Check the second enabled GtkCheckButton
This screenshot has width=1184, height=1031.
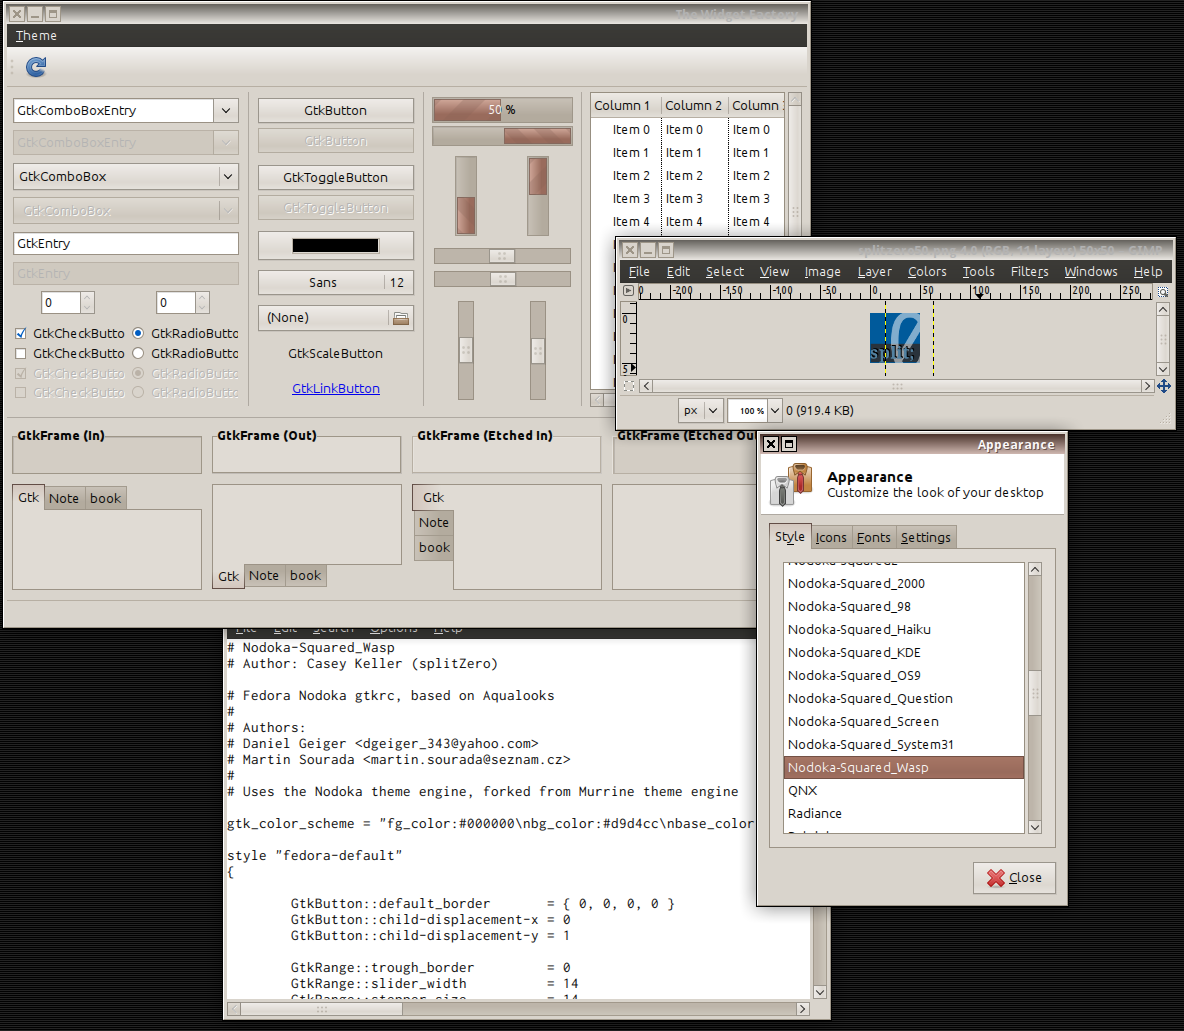point(21,353)
